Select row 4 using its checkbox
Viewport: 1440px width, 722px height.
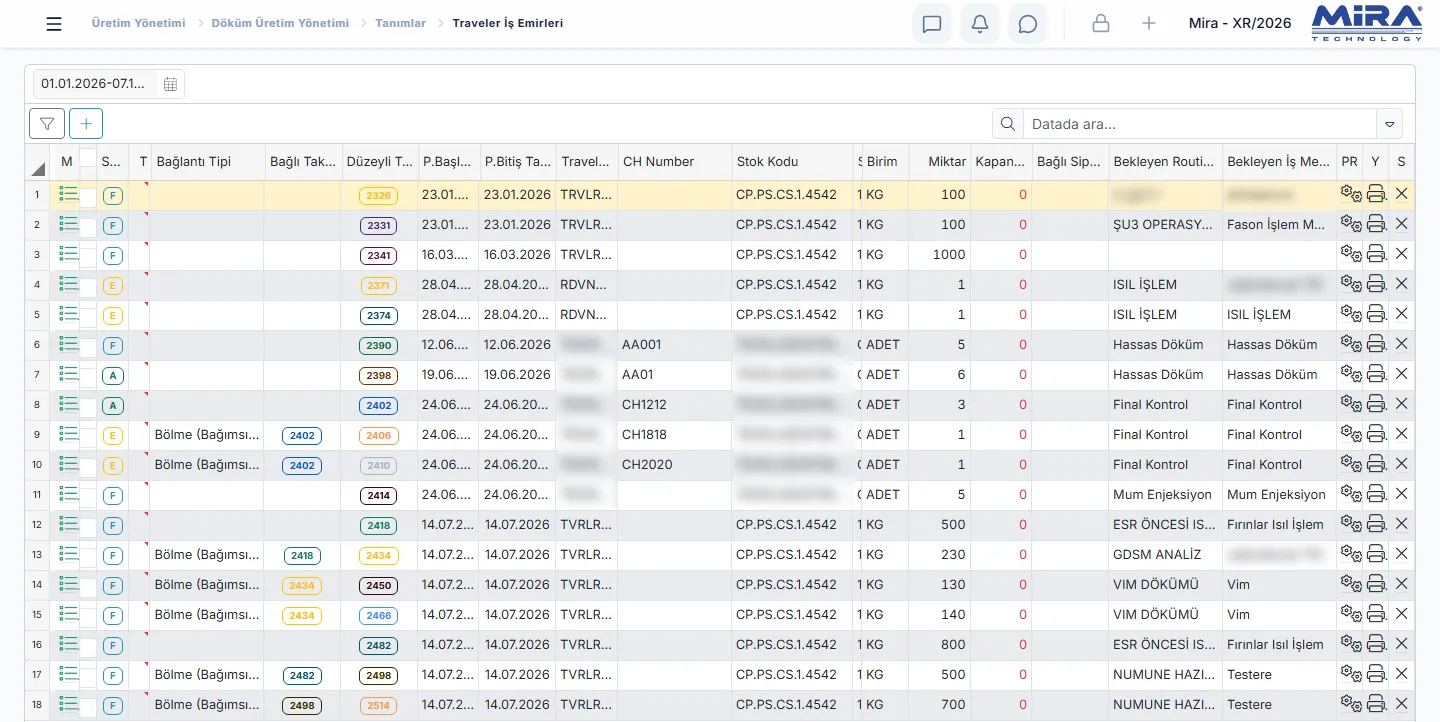pos(88,288)
